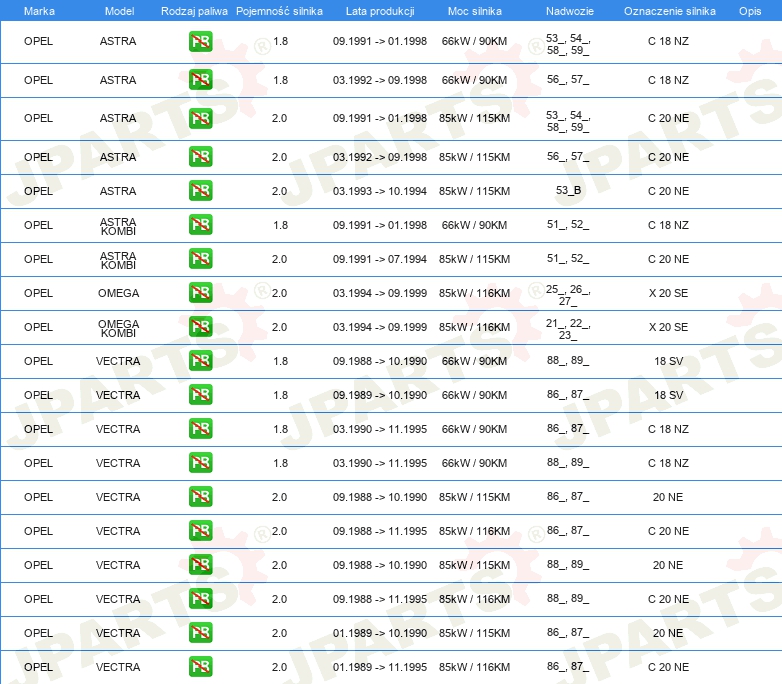The width and height of the screenshot is (782, 684).
Task: Select 85kW / 115KM in Astra 53_B row
Action: [474, 191]
